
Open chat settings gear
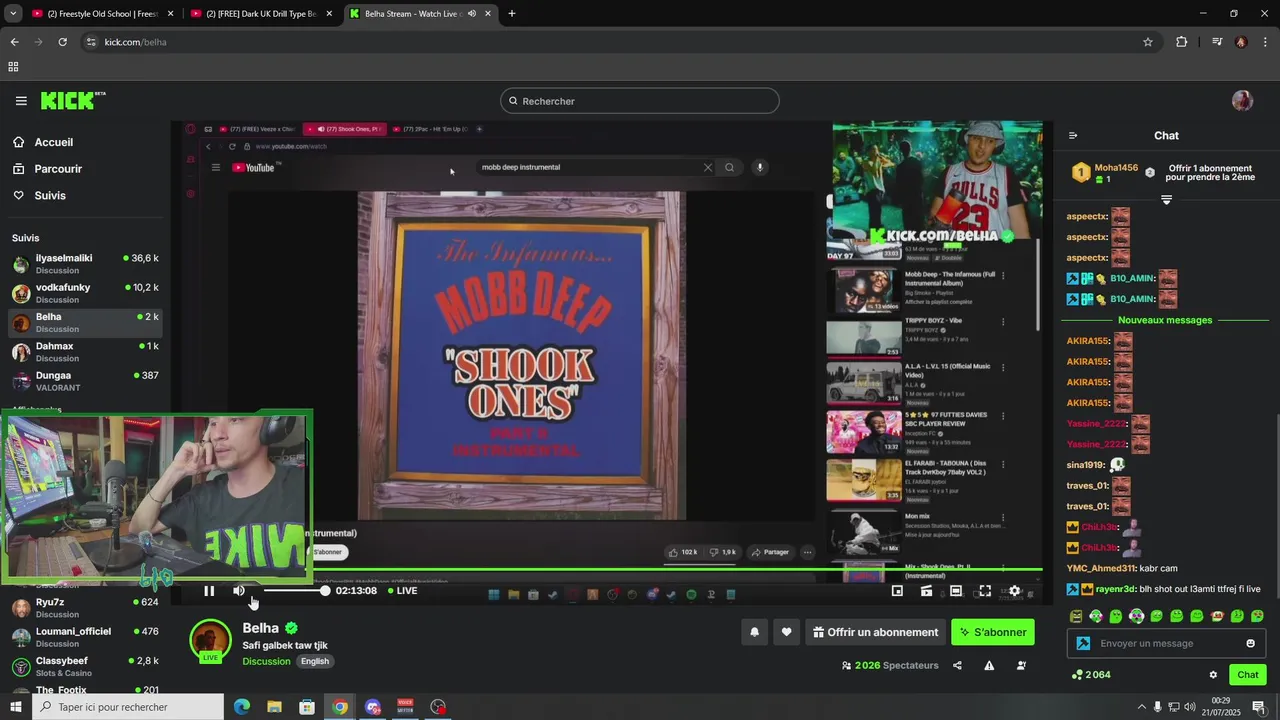[x=1213, y=675]
